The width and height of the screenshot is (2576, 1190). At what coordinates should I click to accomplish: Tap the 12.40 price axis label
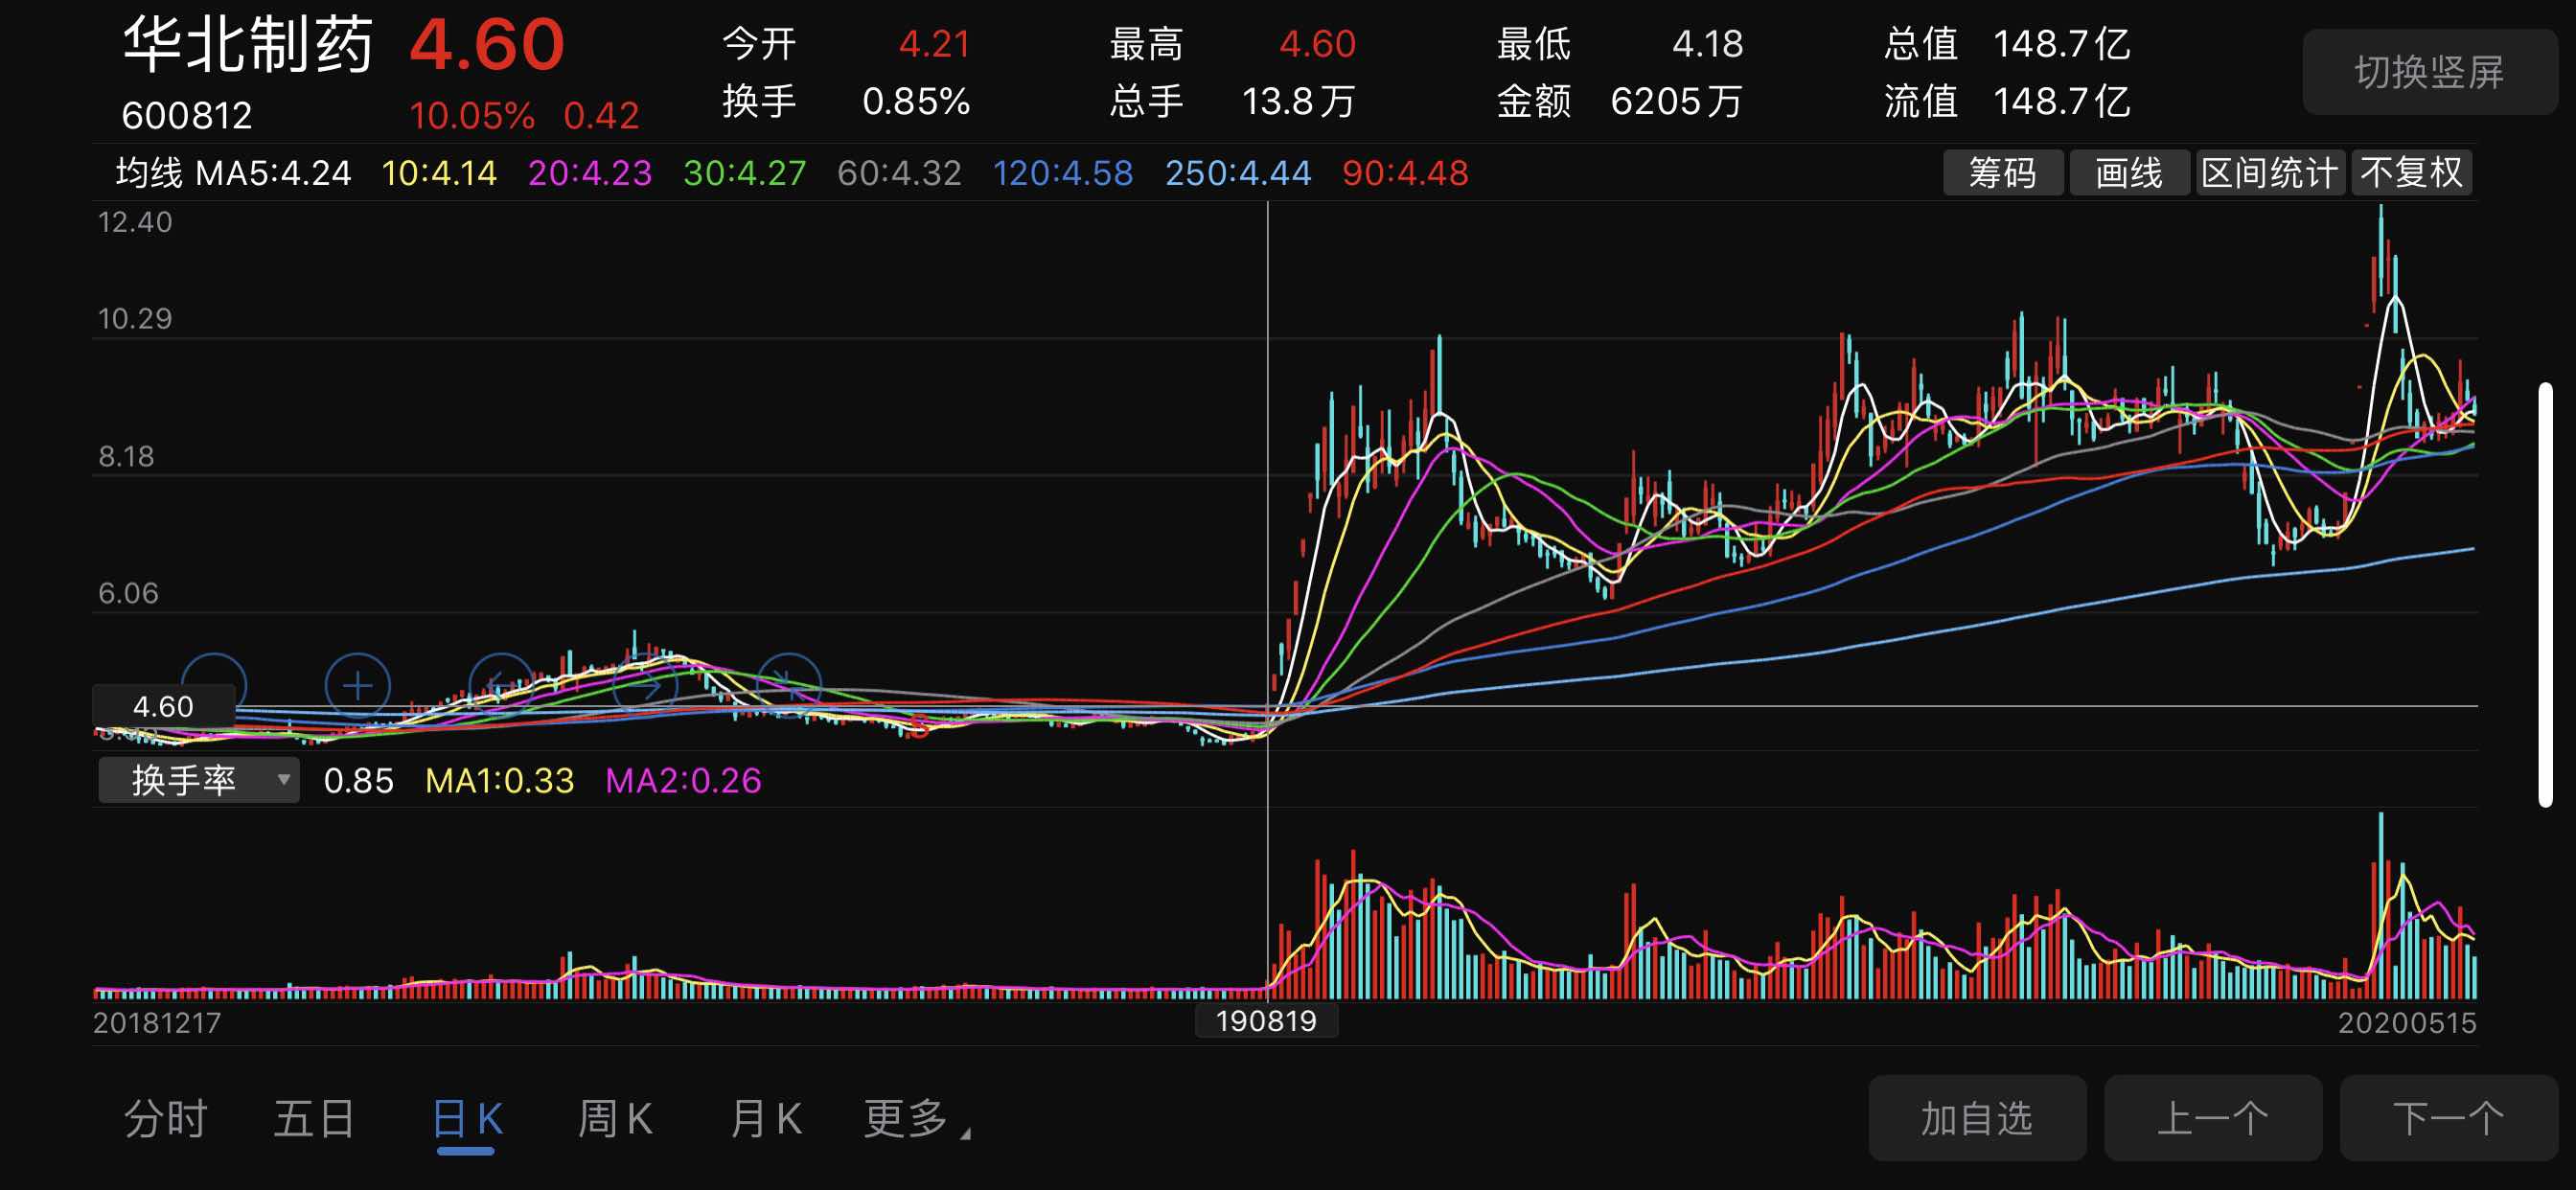click(x=135, y=222)
